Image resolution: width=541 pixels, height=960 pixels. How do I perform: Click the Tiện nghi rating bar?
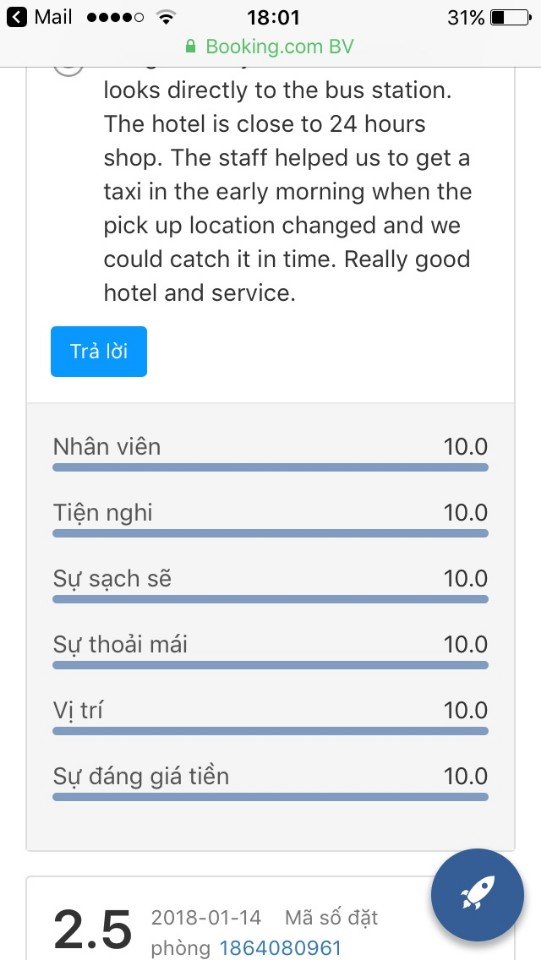(270, 533)
